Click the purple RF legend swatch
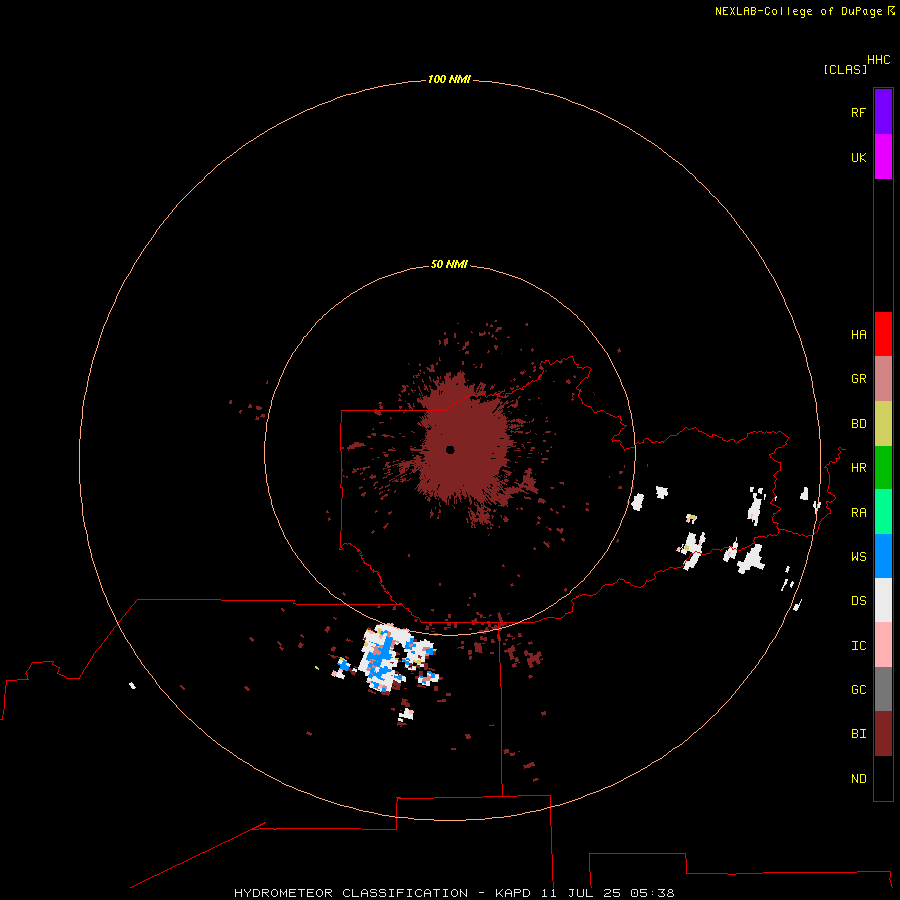Screen dimensions: 900x900 [883, 112]
